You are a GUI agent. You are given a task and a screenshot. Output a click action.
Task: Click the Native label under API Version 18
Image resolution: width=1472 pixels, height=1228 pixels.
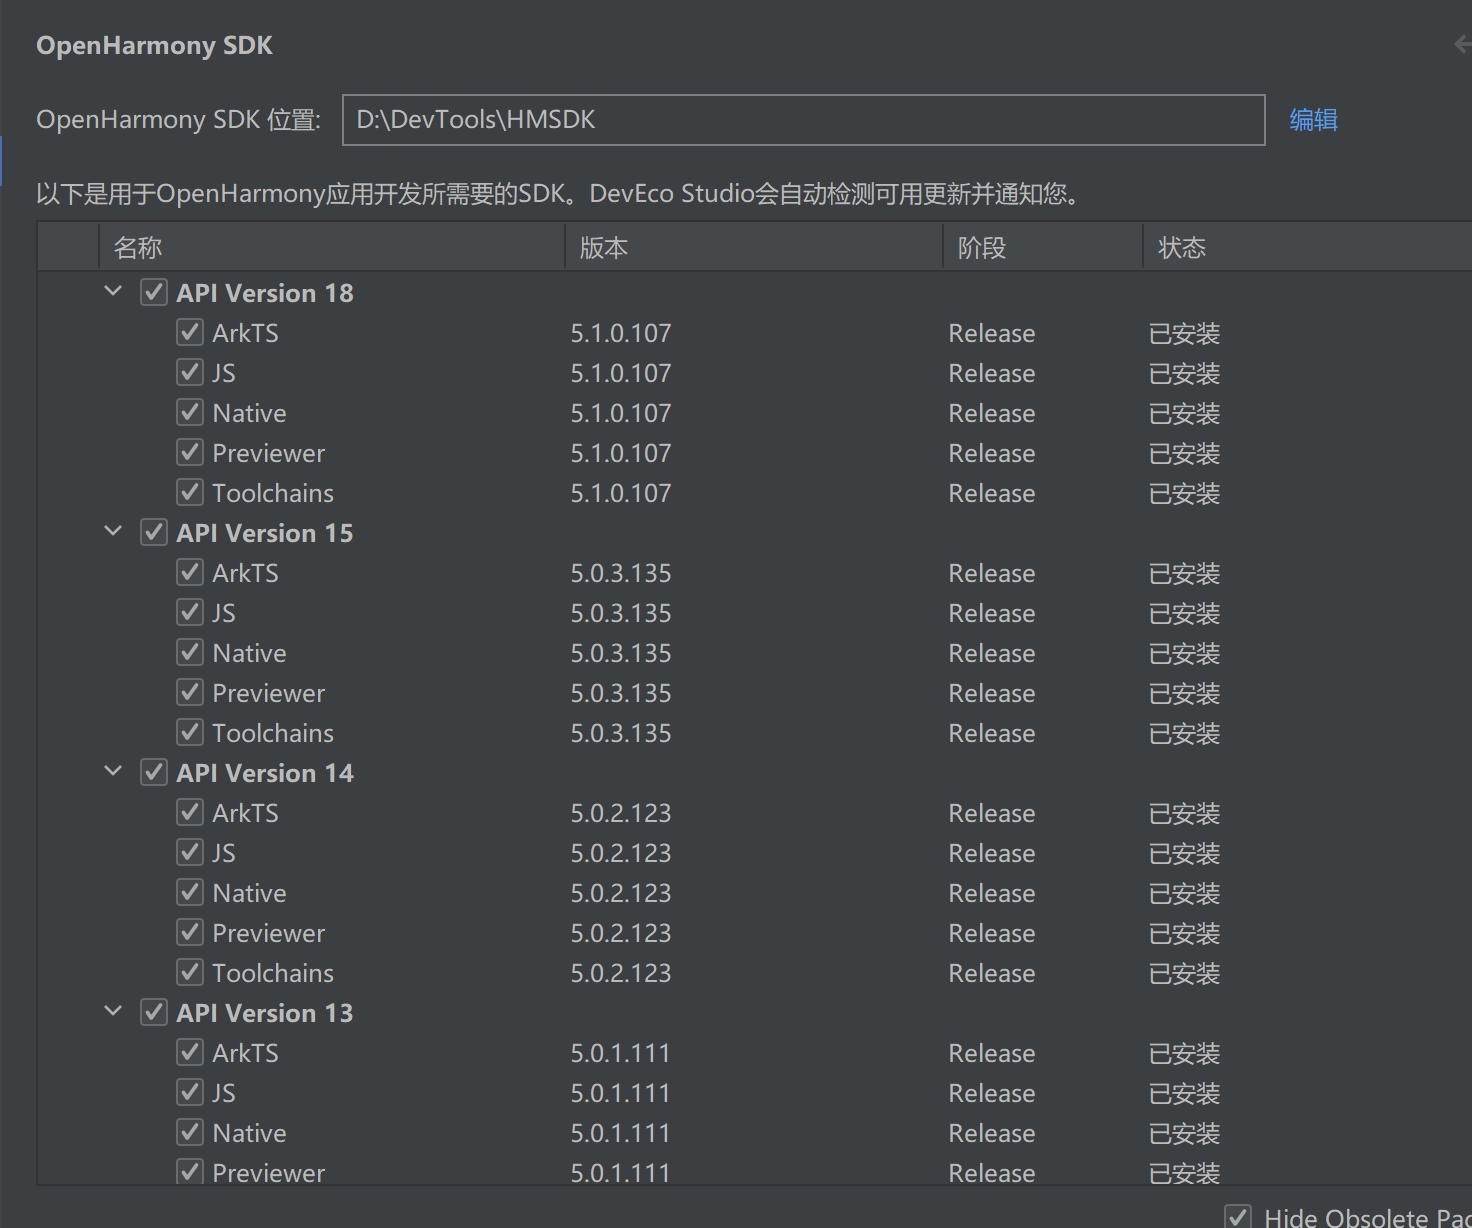[249, 413]
